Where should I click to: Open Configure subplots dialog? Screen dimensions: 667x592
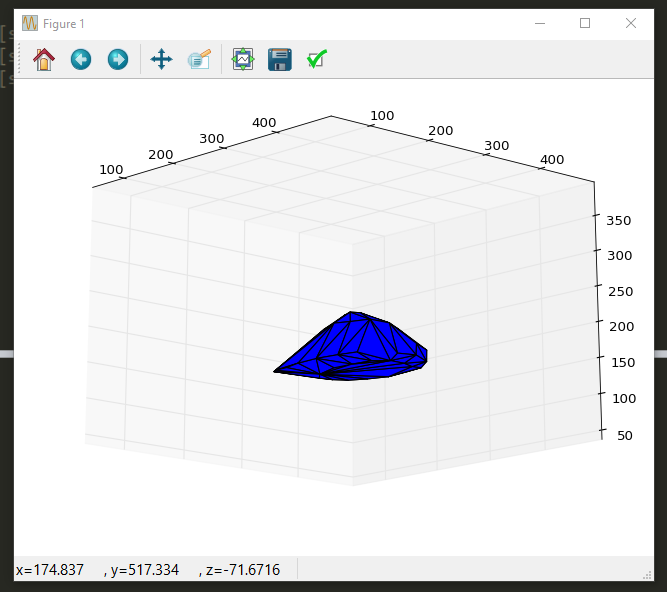243,59
